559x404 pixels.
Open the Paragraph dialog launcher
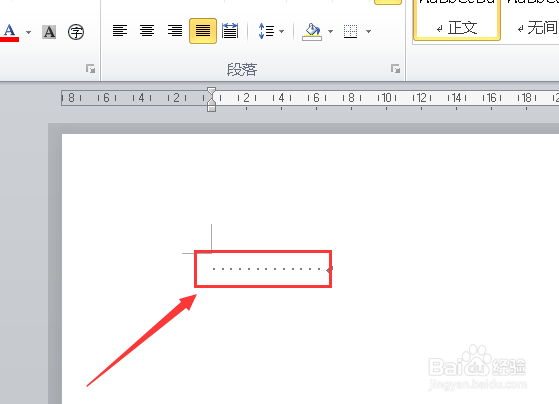coord(395,68)
